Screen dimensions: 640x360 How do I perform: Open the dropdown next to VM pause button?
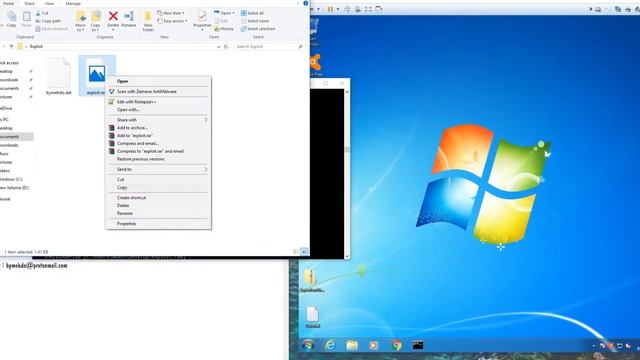338,9
